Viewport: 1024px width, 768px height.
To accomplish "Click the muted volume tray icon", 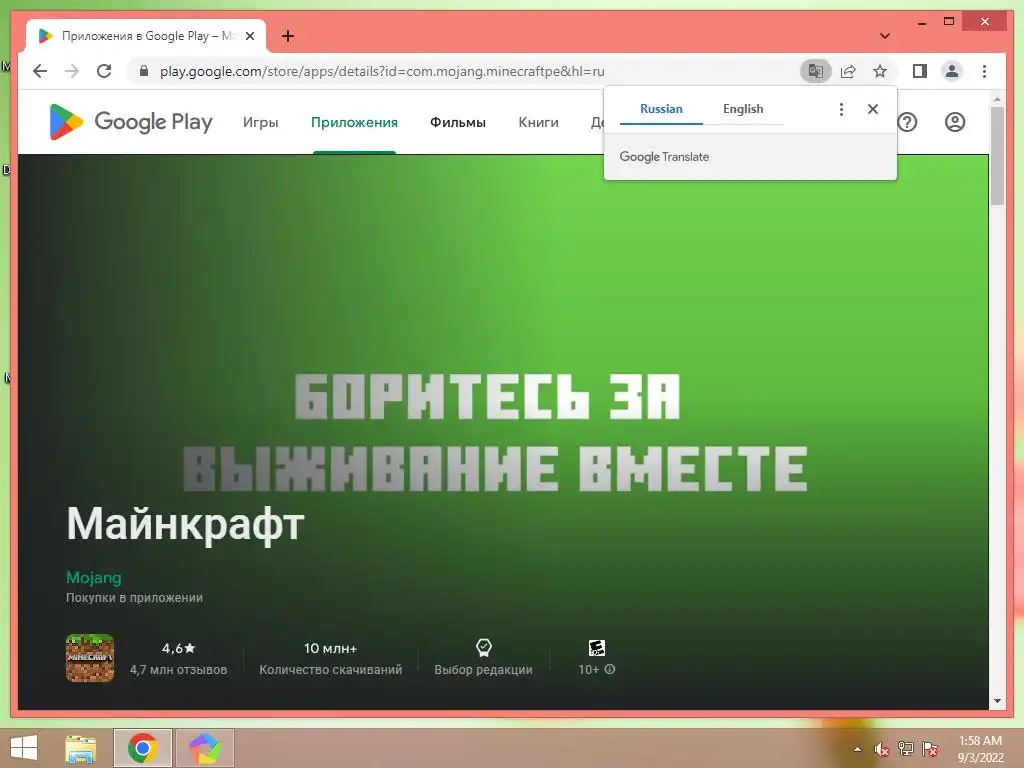I will point(882,749).
